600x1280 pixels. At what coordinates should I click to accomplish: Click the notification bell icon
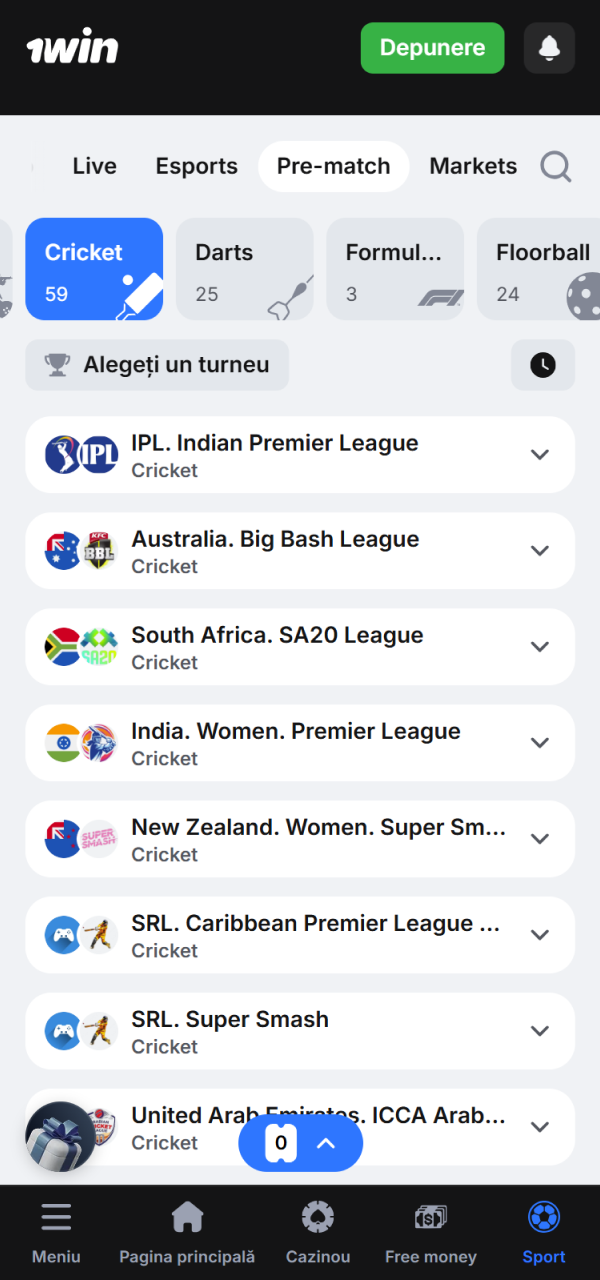point(549,48)
